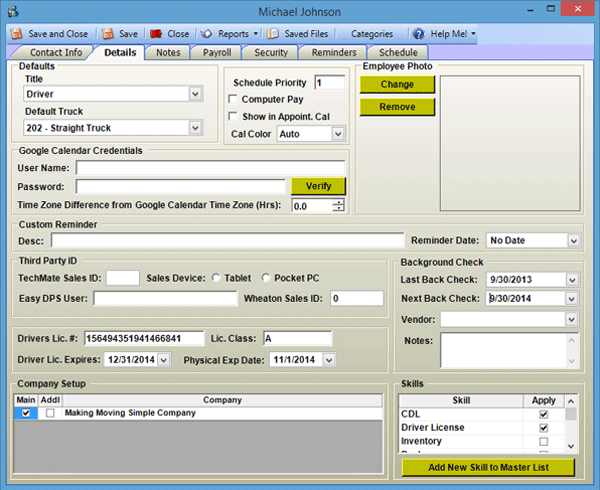The height and width of the screenshot is (490, 600).
Task: Click the Help Me question mark icon
Action: pos(419,34)
